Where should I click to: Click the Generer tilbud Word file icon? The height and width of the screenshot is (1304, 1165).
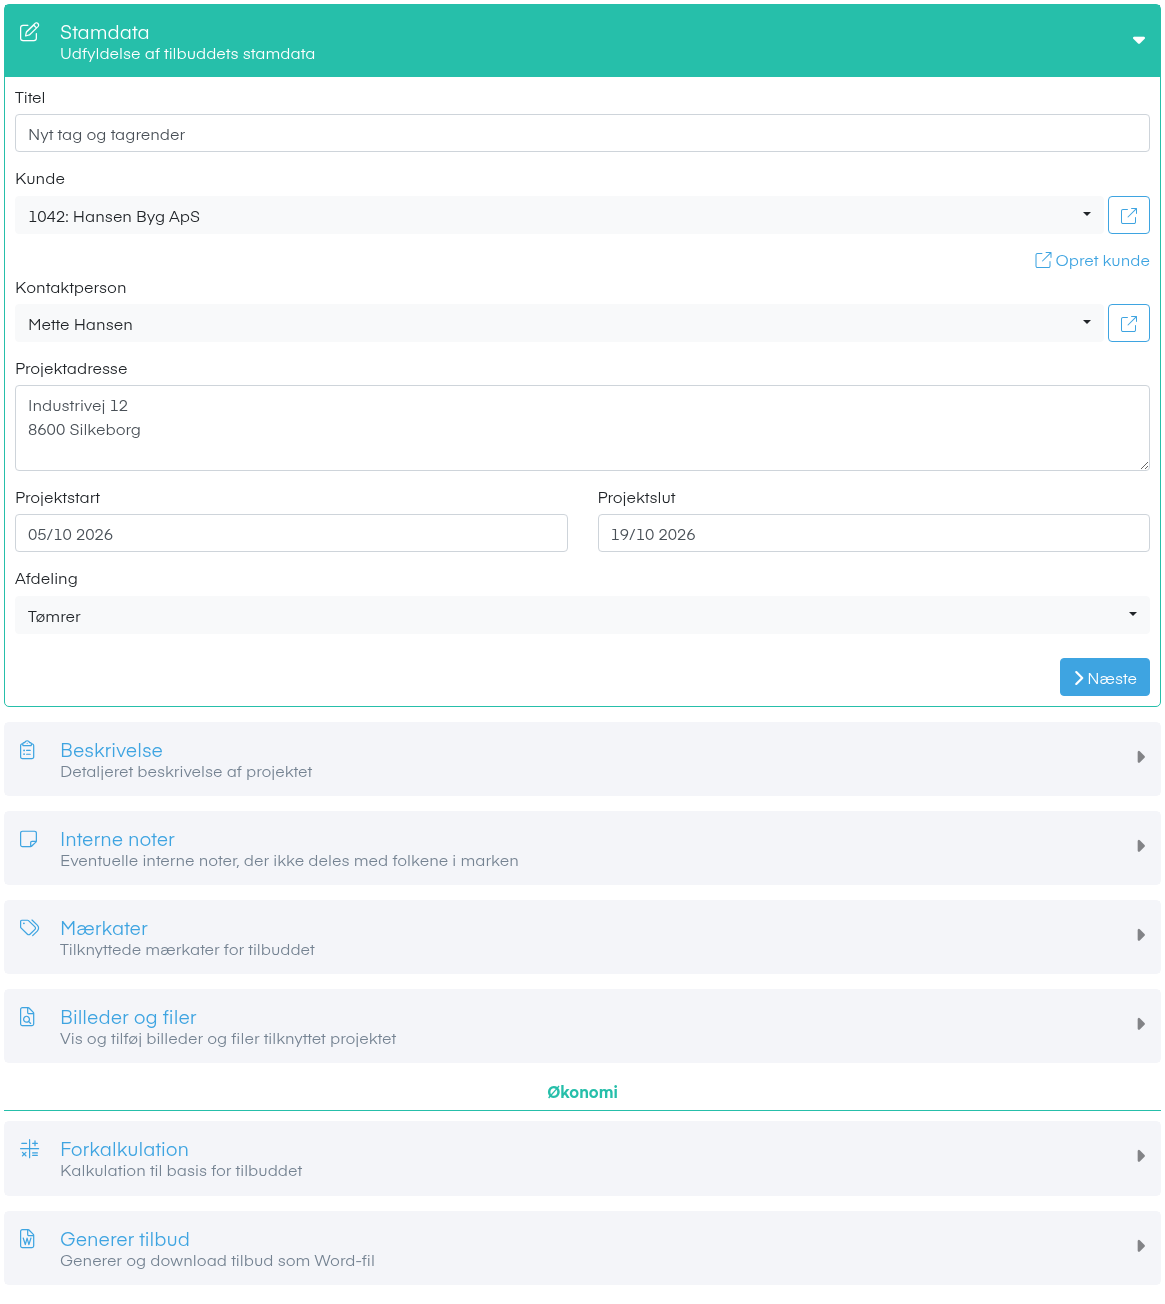pyautogui.click(x=28, y=1239)
